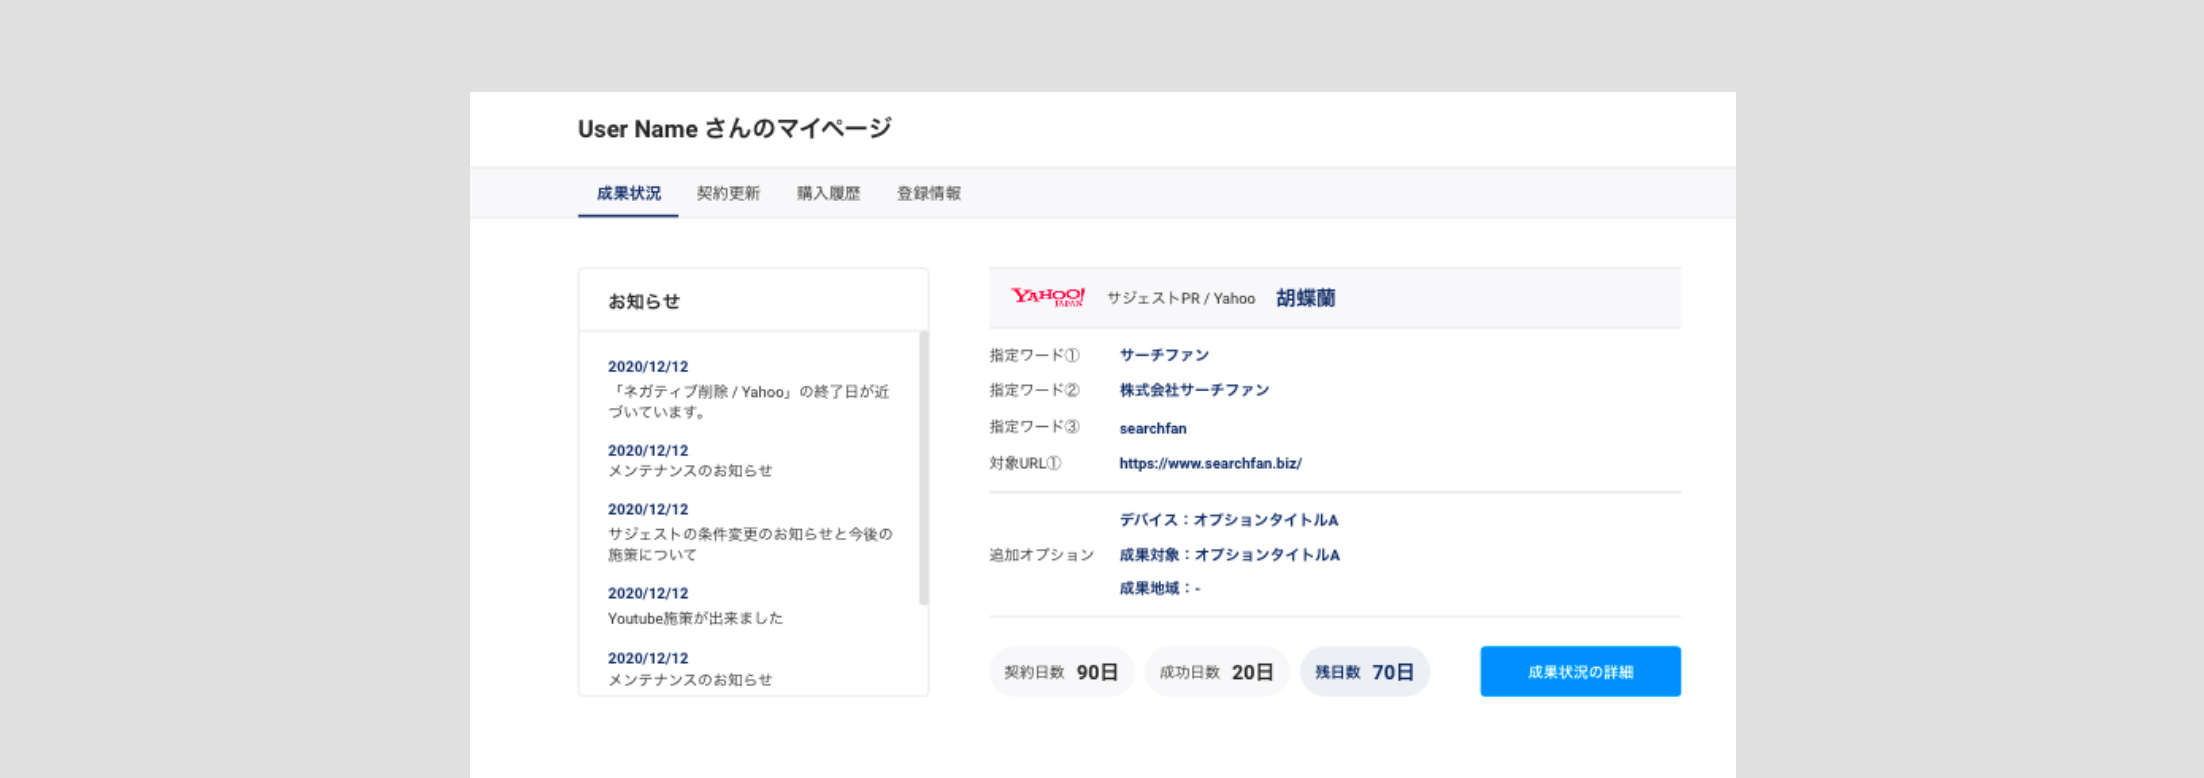Switch to the 契約更新 tab
Viewport: 2204px width, 778px height.
point(728,193)
